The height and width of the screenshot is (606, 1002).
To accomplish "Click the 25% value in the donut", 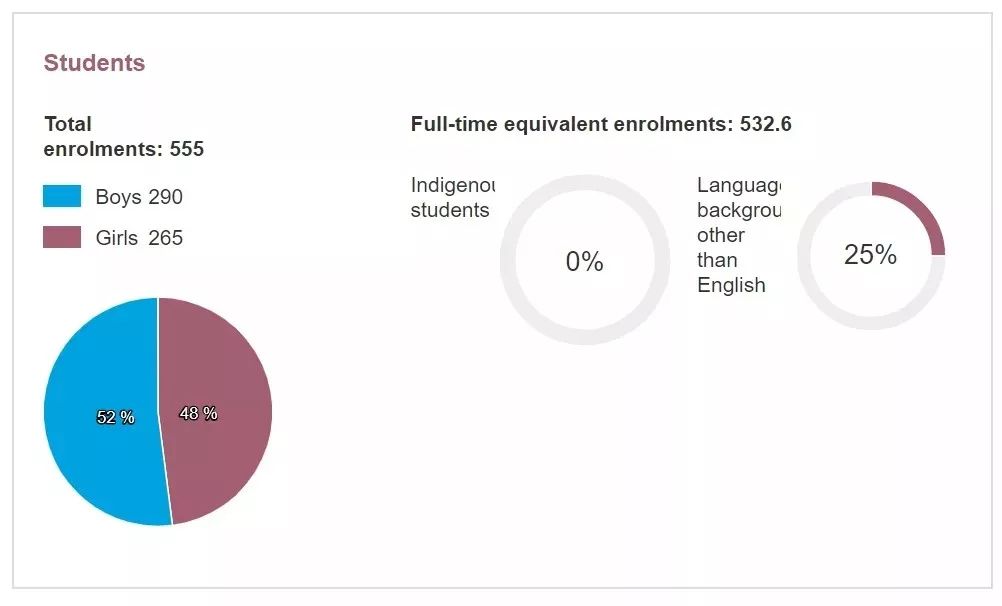I will pyautogui.click(x=870, y=254).
